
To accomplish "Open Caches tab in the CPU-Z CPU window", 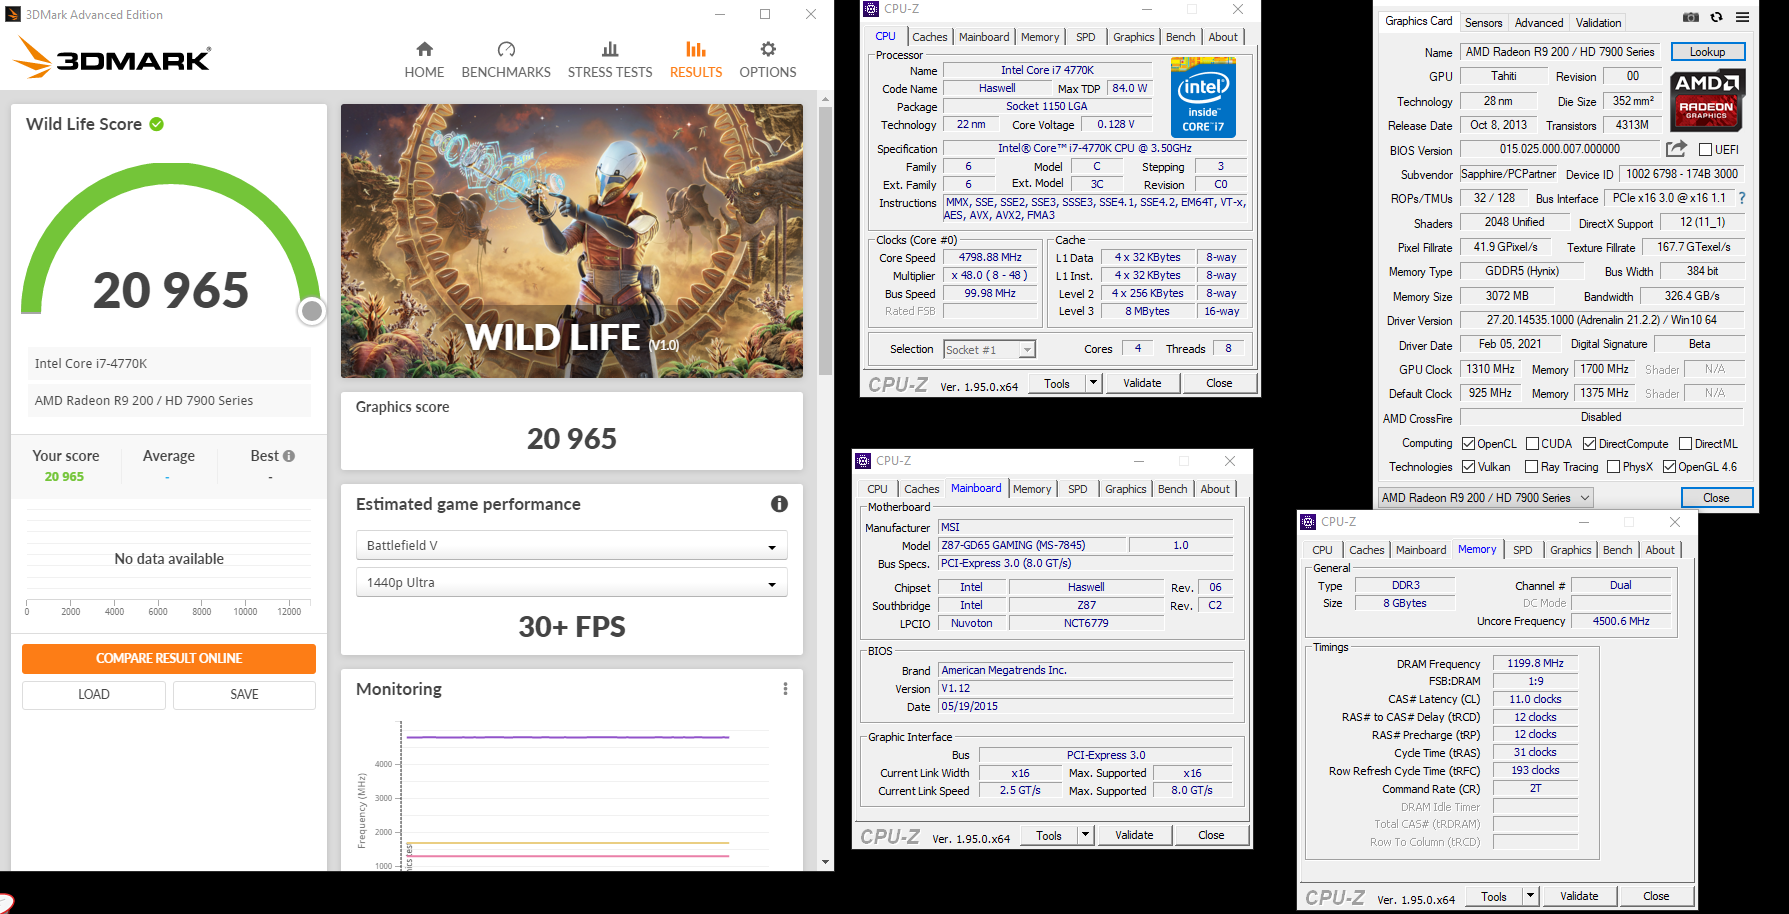I will [x=930, y=37].
